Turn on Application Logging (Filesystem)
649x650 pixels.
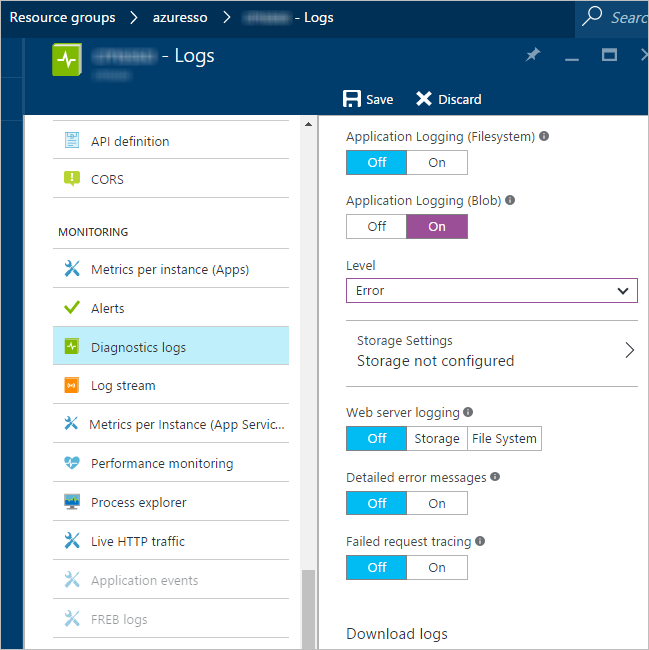[x=436, y=162]
